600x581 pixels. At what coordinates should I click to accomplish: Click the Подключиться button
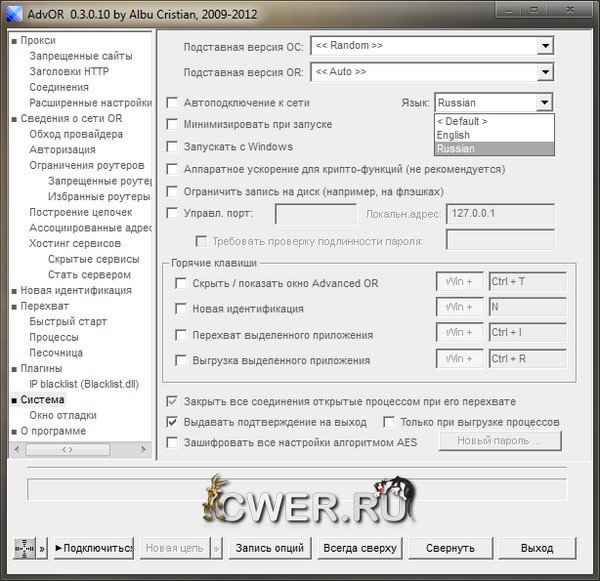[x=94, y=548]
